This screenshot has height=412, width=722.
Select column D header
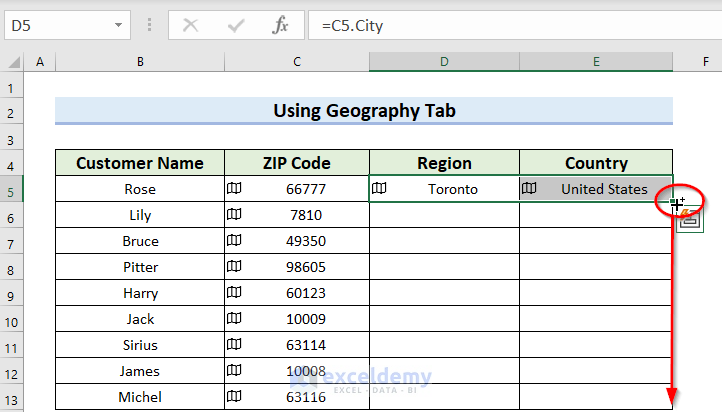[444, 62]
